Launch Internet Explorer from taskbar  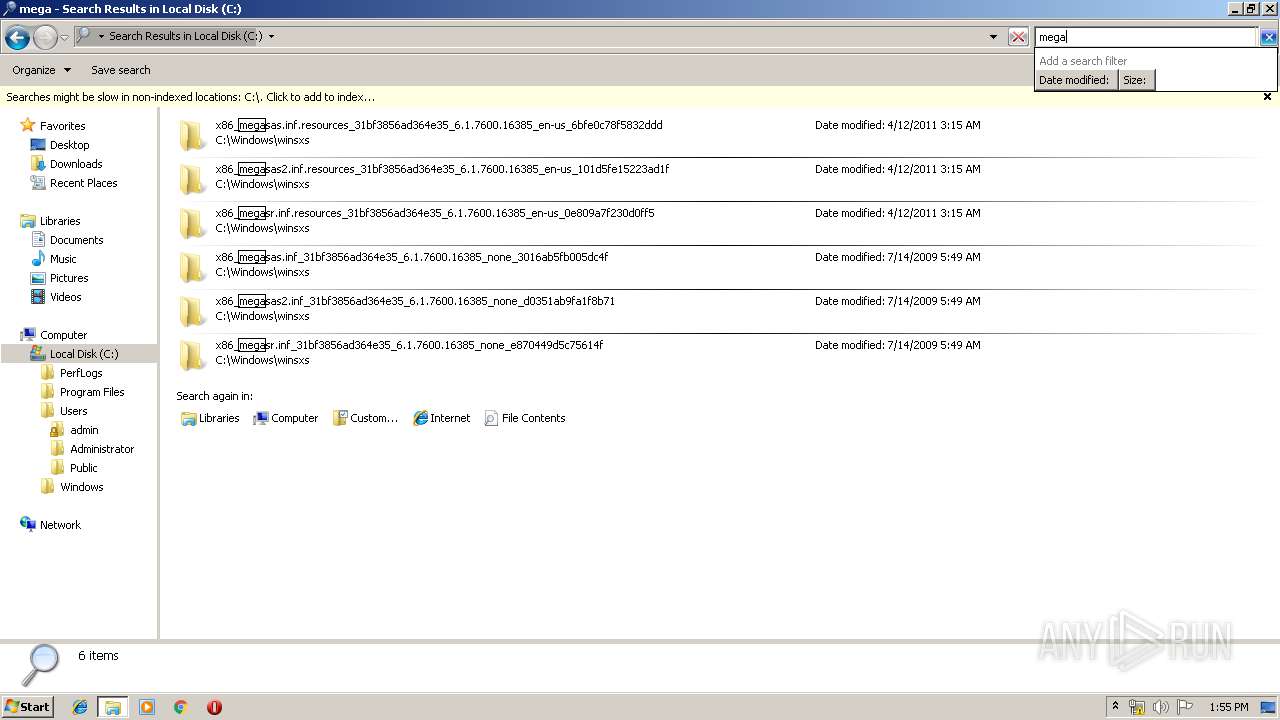pos(80,707)
